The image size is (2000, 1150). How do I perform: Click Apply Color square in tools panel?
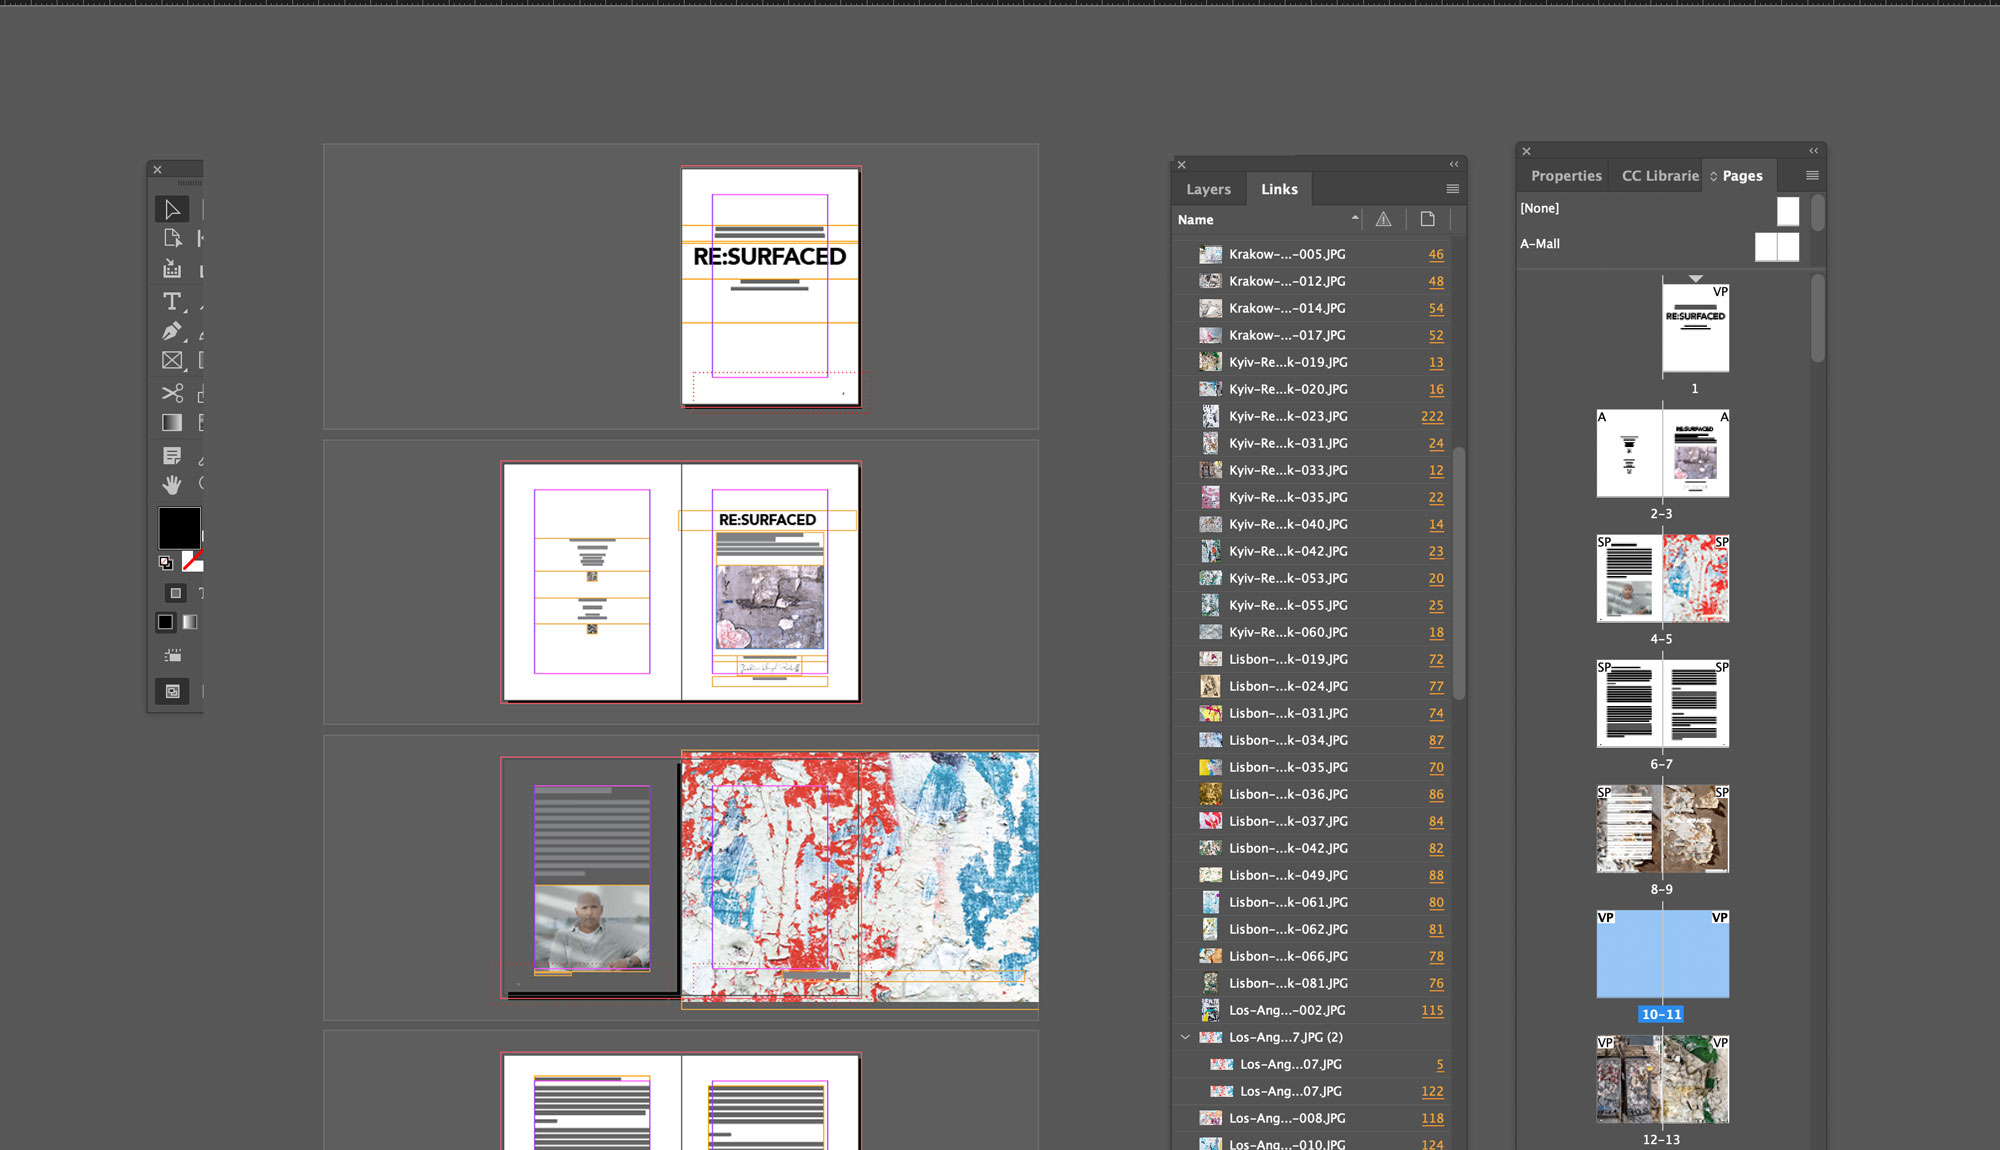point(166,622)
